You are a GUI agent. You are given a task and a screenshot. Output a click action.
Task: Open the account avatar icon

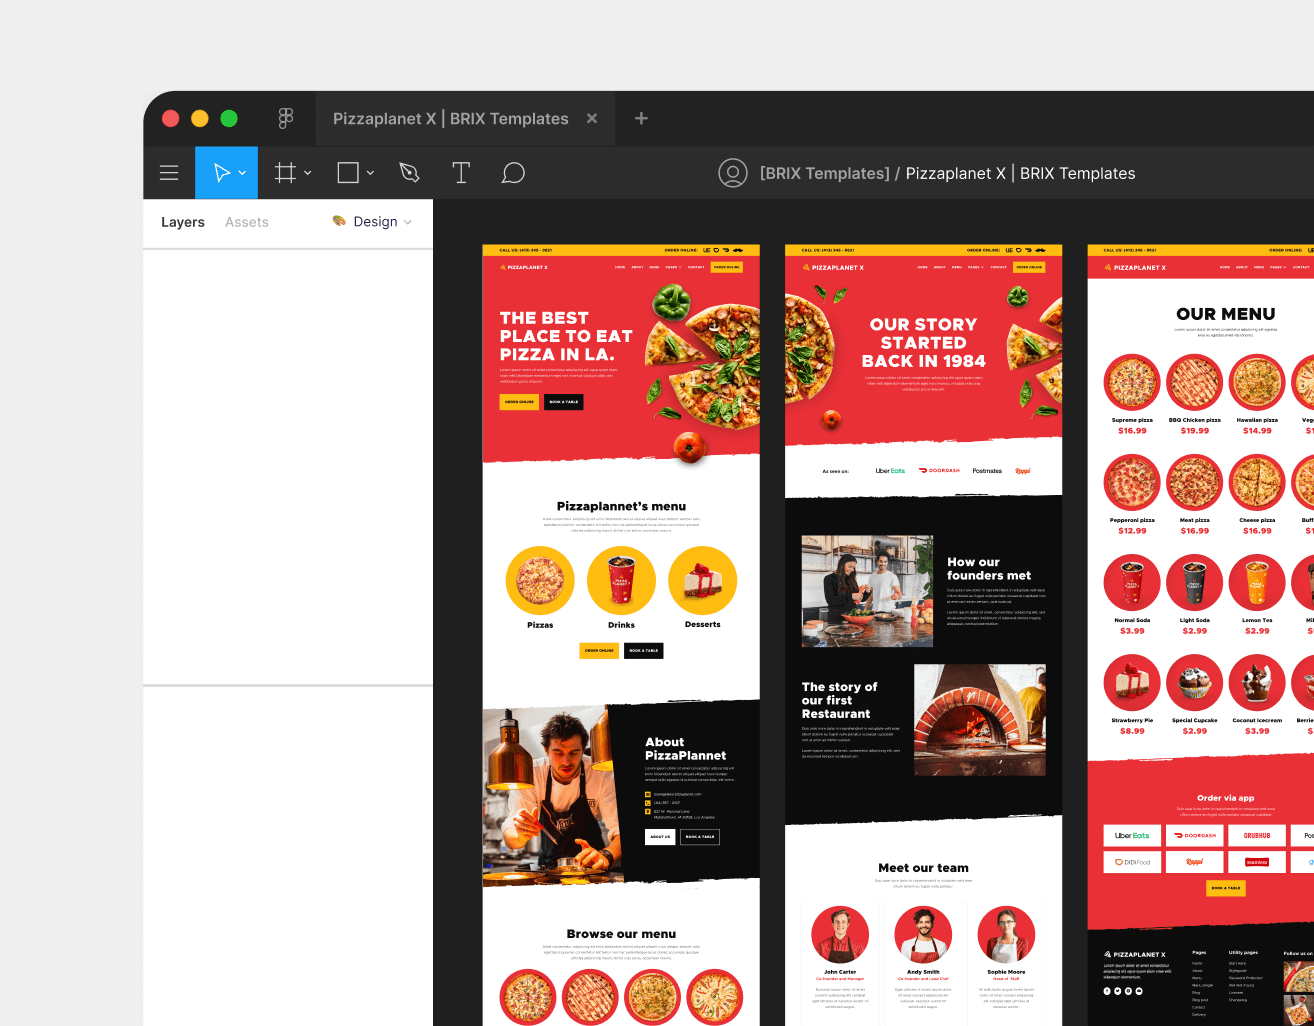733,172
